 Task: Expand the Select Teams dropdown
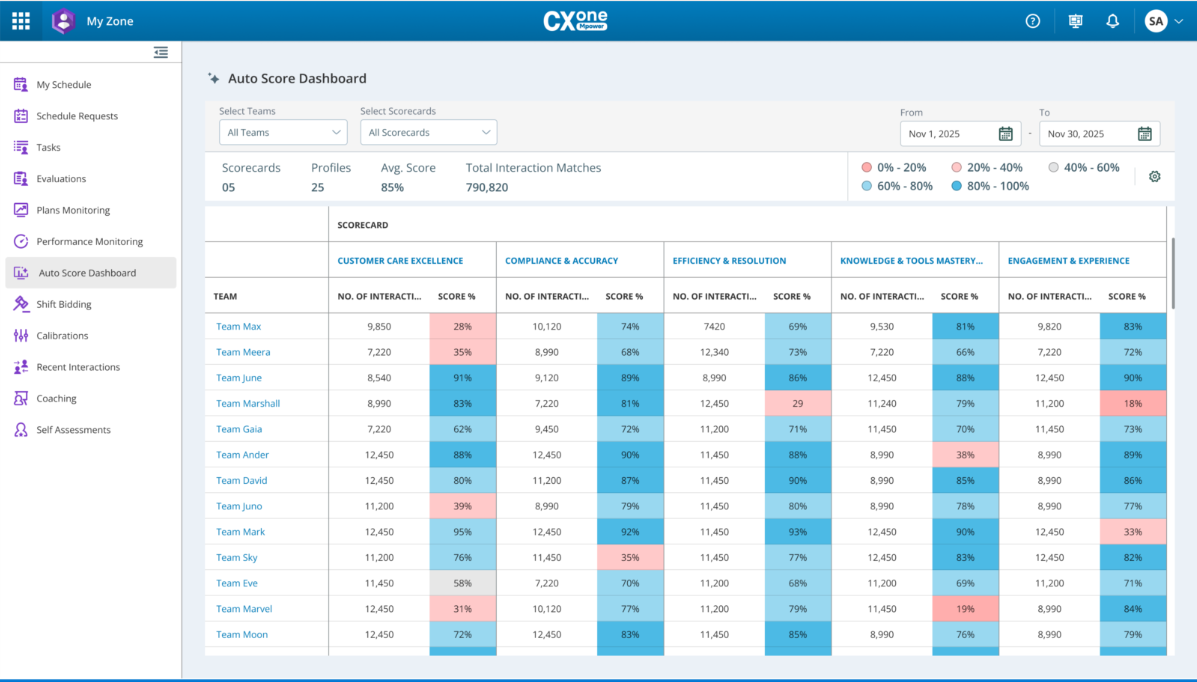coord(283,132)
